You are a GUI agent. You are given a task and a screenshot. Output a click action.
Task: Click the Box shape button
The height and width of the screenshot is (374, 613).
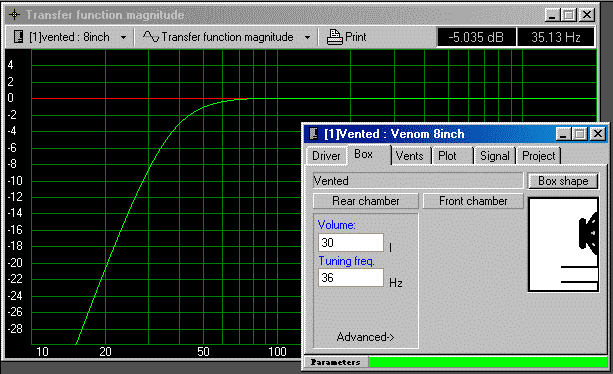point(563,181)
